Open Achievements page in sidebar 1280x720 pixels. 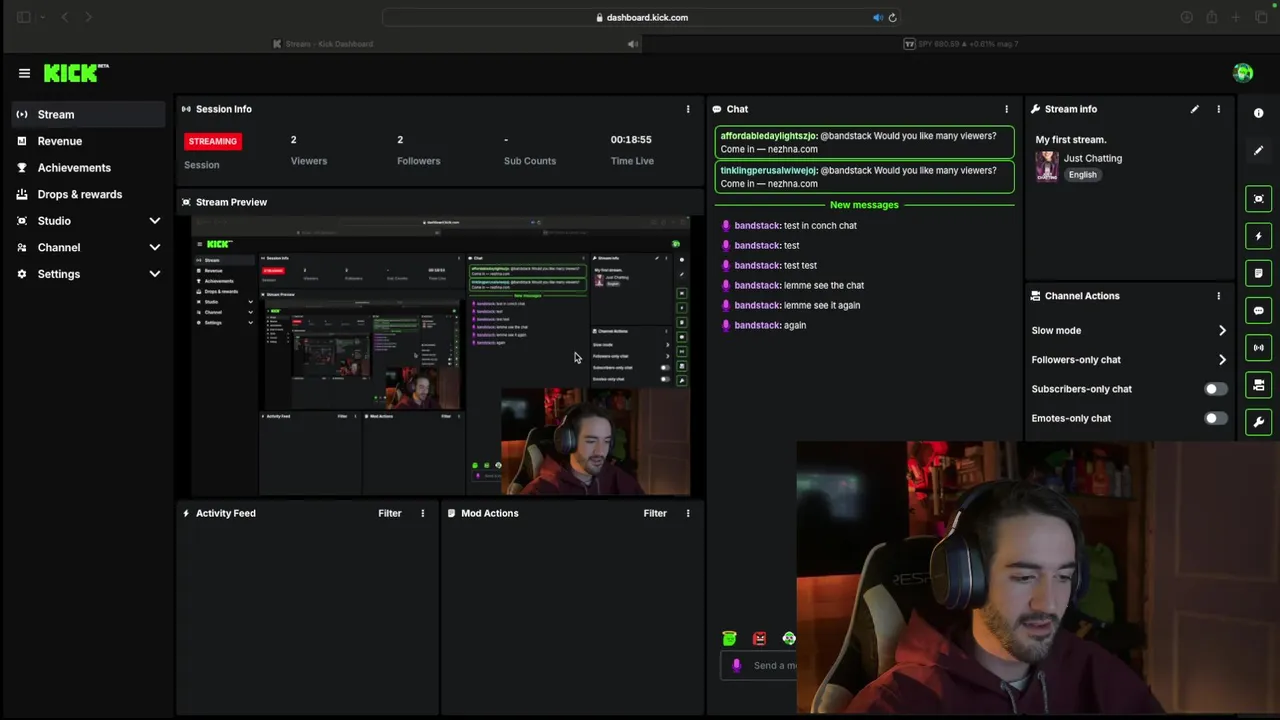88,168
